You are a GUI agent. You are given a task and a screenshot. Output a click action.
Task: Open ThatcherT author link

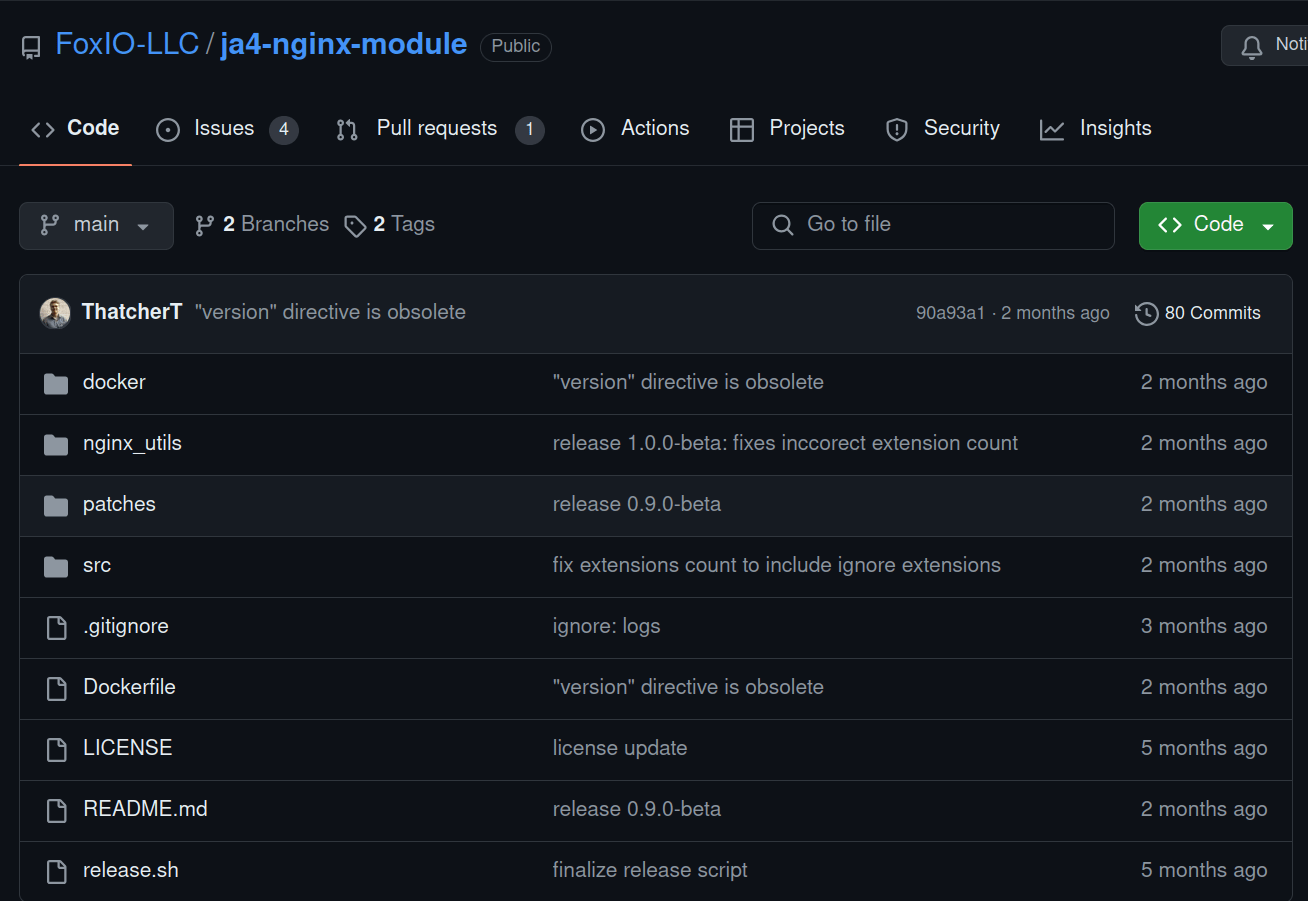pyautogui.click(x=132, y=312)
